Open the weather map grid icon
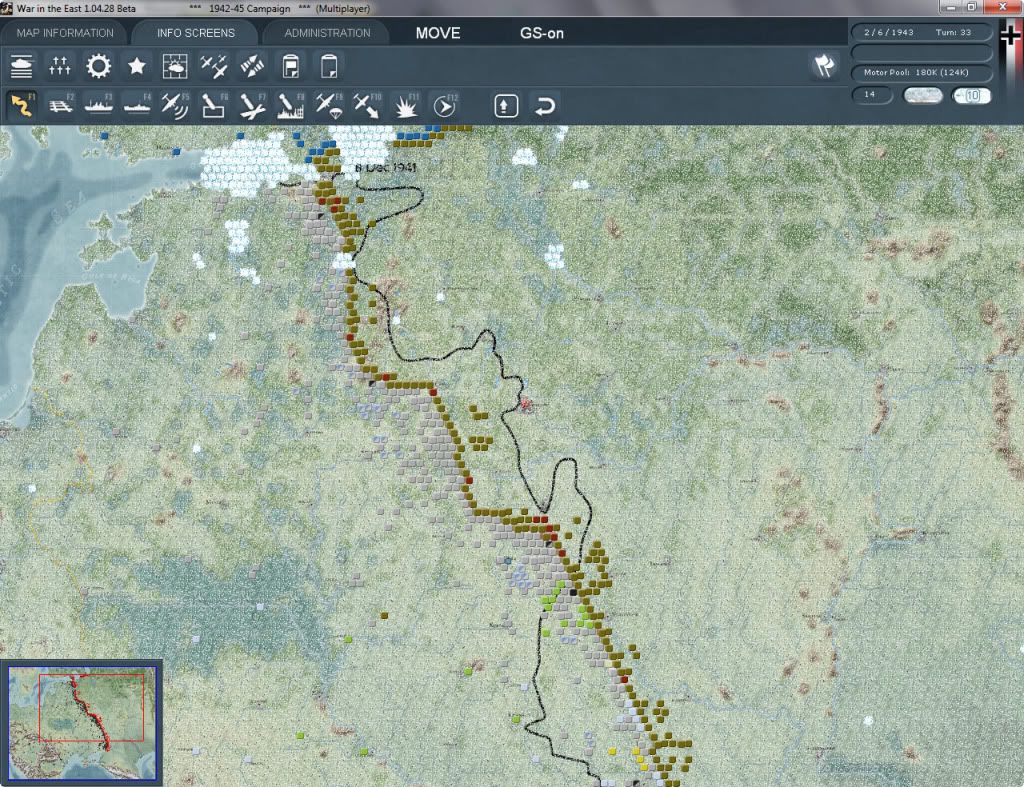The image size is (1024, 787). coord(175,67)
